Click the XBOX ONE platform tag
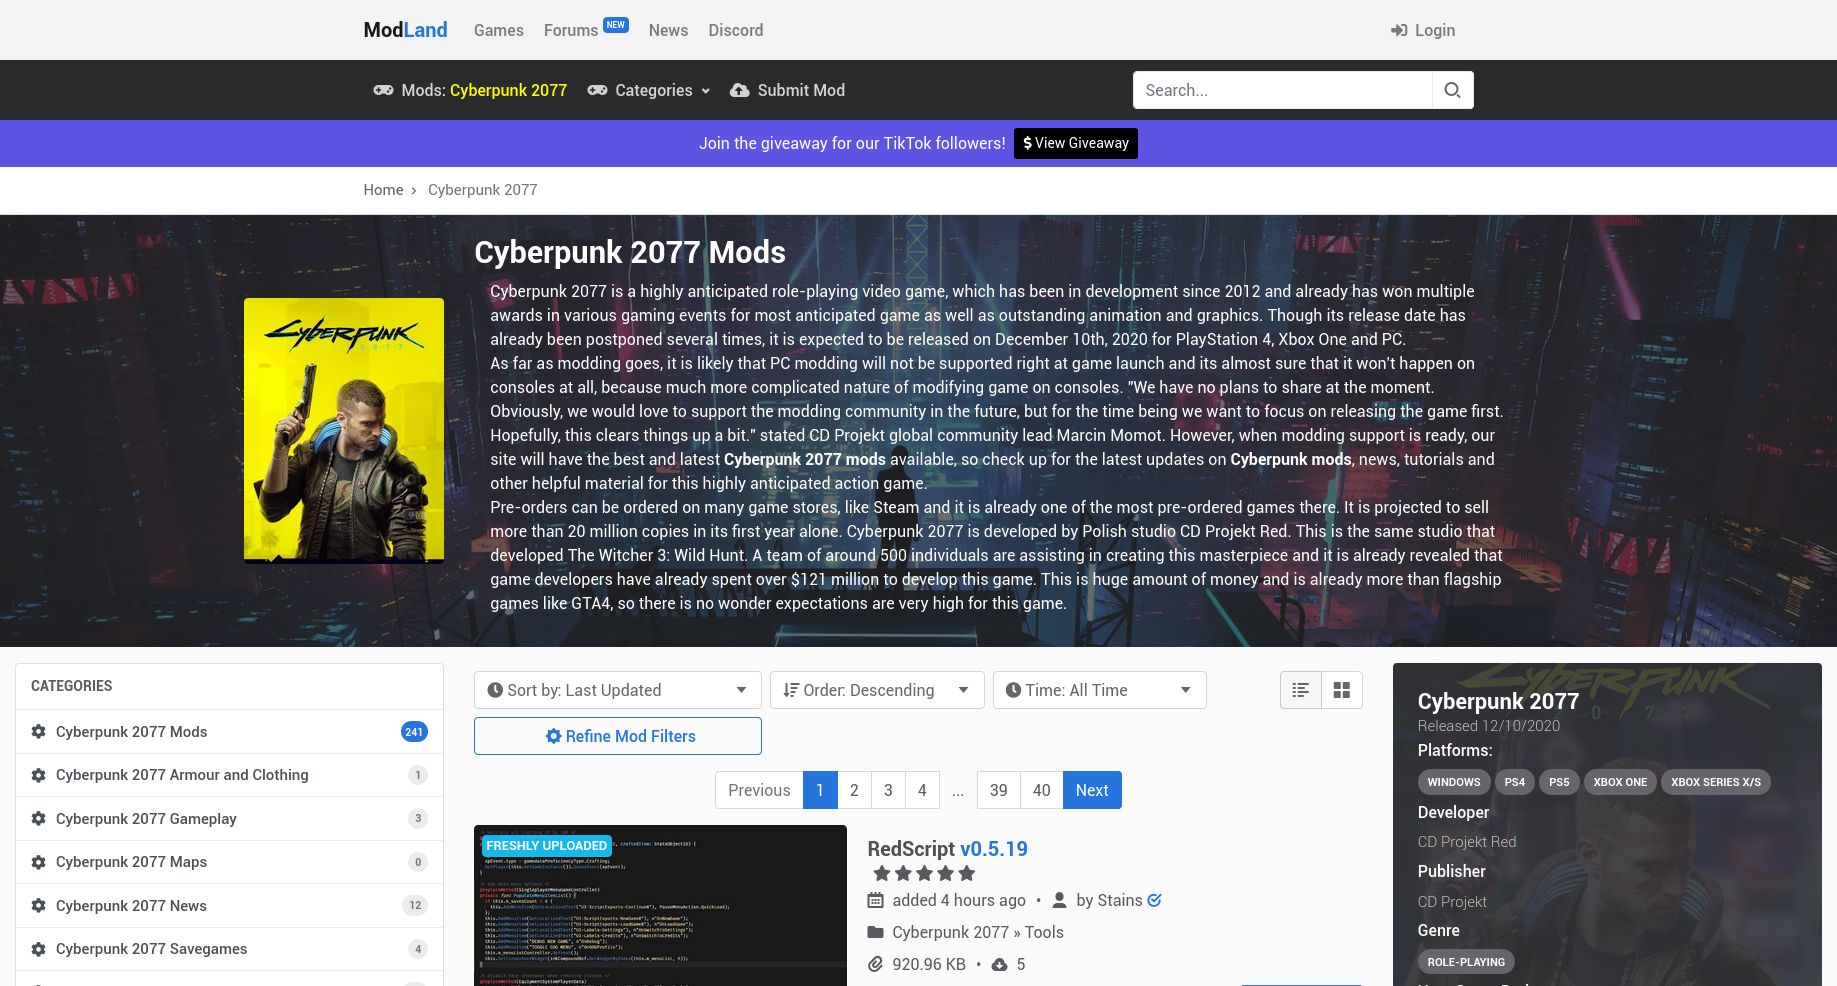The image size is (1837, 986). coord(1620,782)
